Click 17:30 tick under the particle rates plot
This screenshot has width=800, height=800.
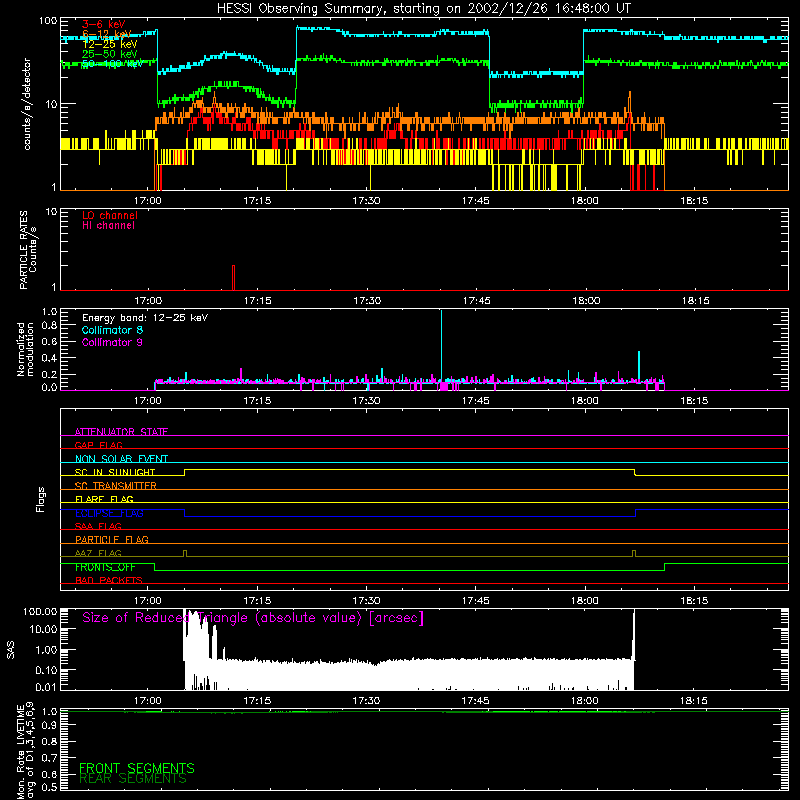point(367,301)
